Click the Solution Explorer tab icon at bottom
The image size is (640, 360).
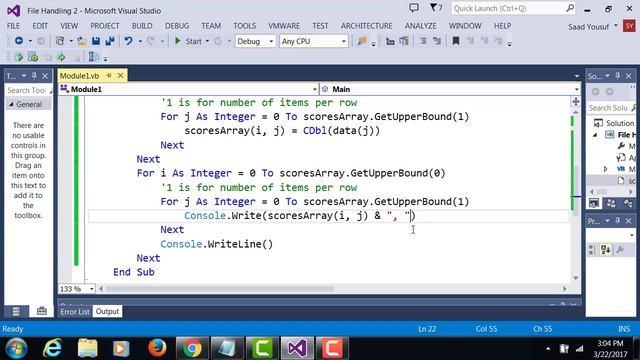594,203
